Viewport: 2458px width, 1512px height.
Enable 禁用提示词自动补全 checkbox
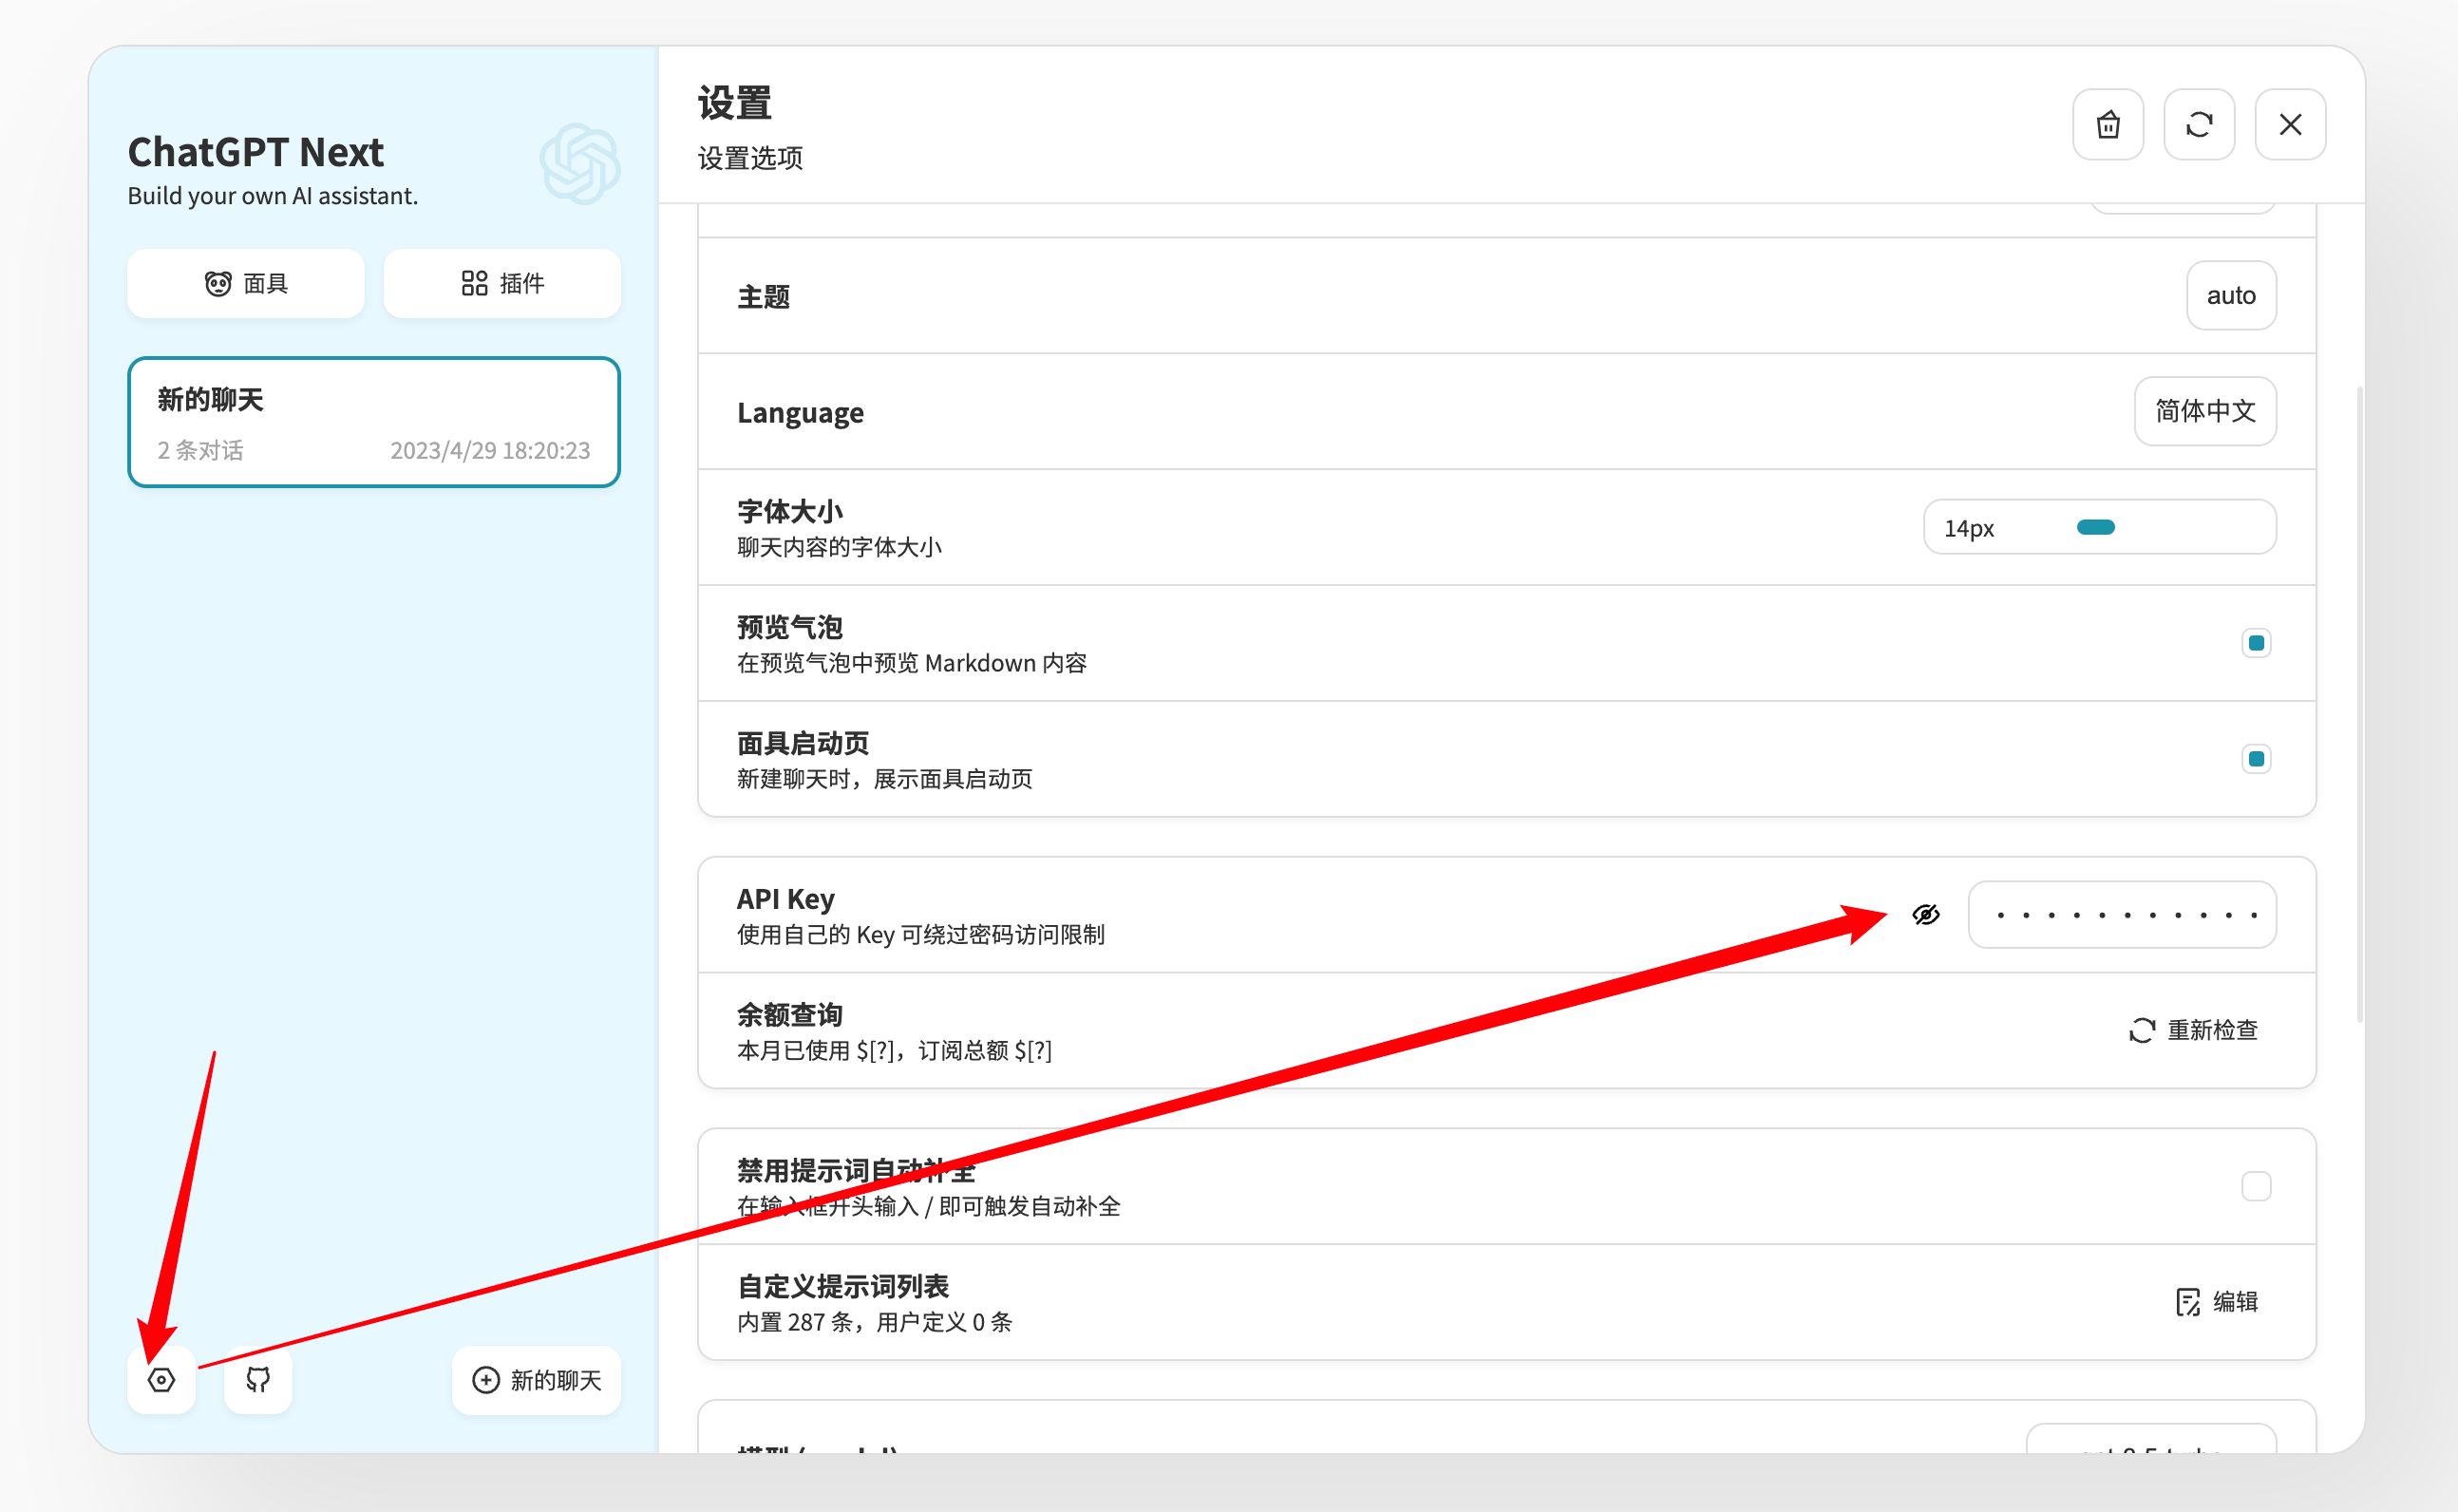point(2256,1186)
